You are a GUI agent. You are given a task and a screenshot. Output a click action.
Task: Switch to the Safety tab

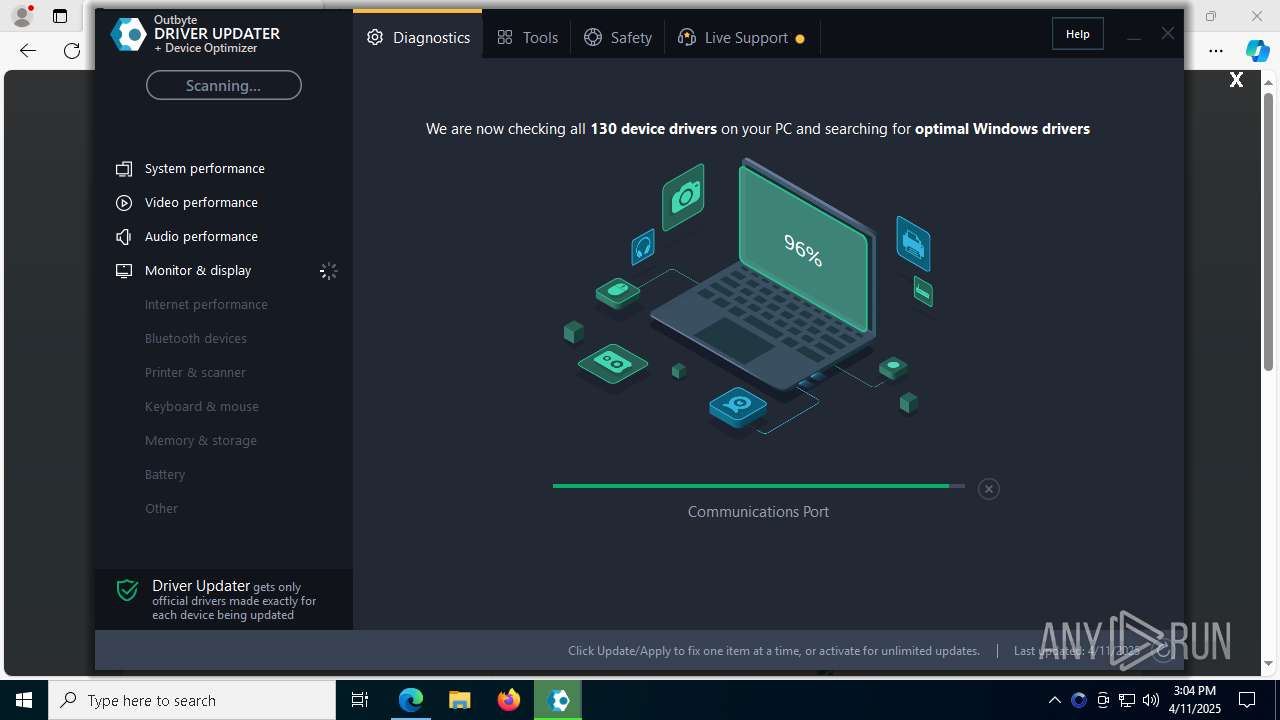pyautogui.click(x=618, y=38)
